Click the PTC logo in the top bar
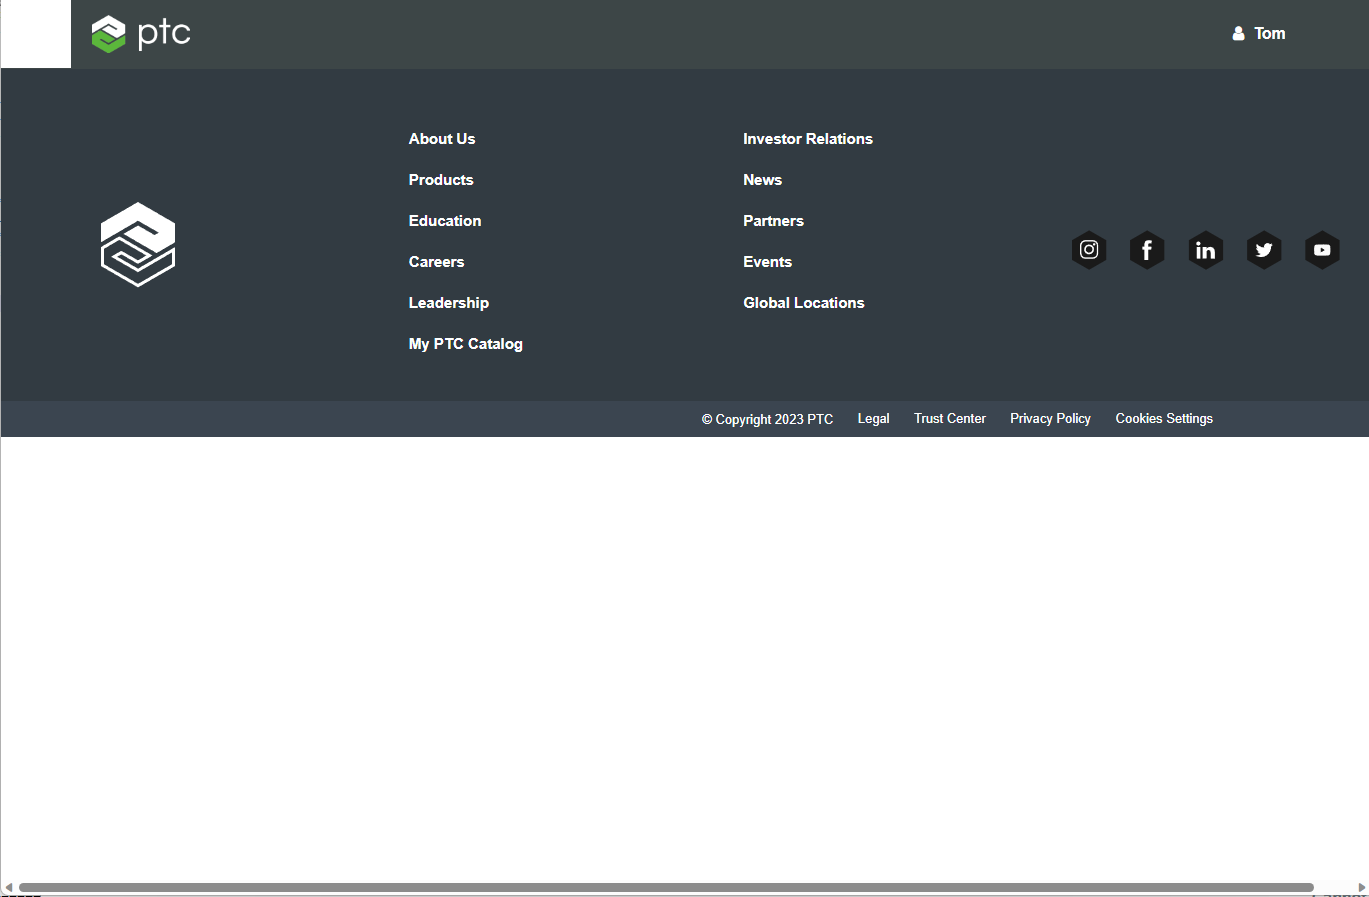This screenshot has width=1369, height=897. pos(140,33)
